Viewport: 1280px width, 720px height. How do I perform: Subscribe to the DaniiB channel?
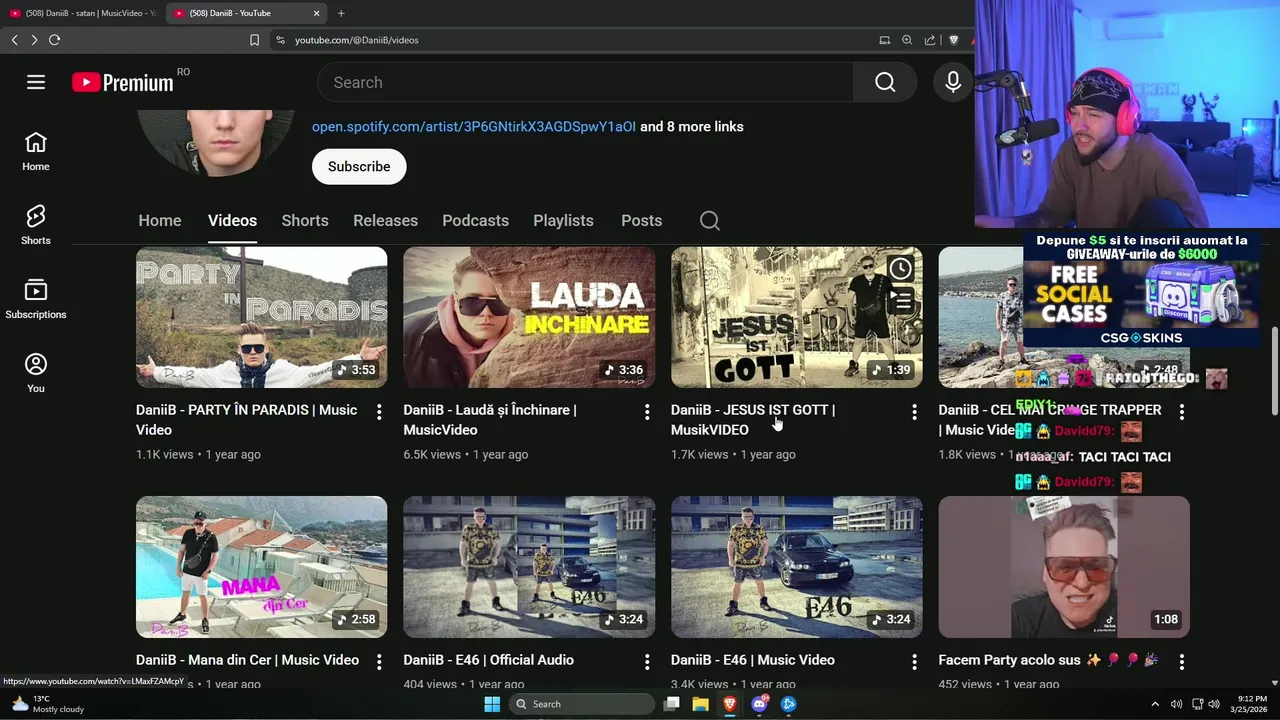(x=359, y=167)
